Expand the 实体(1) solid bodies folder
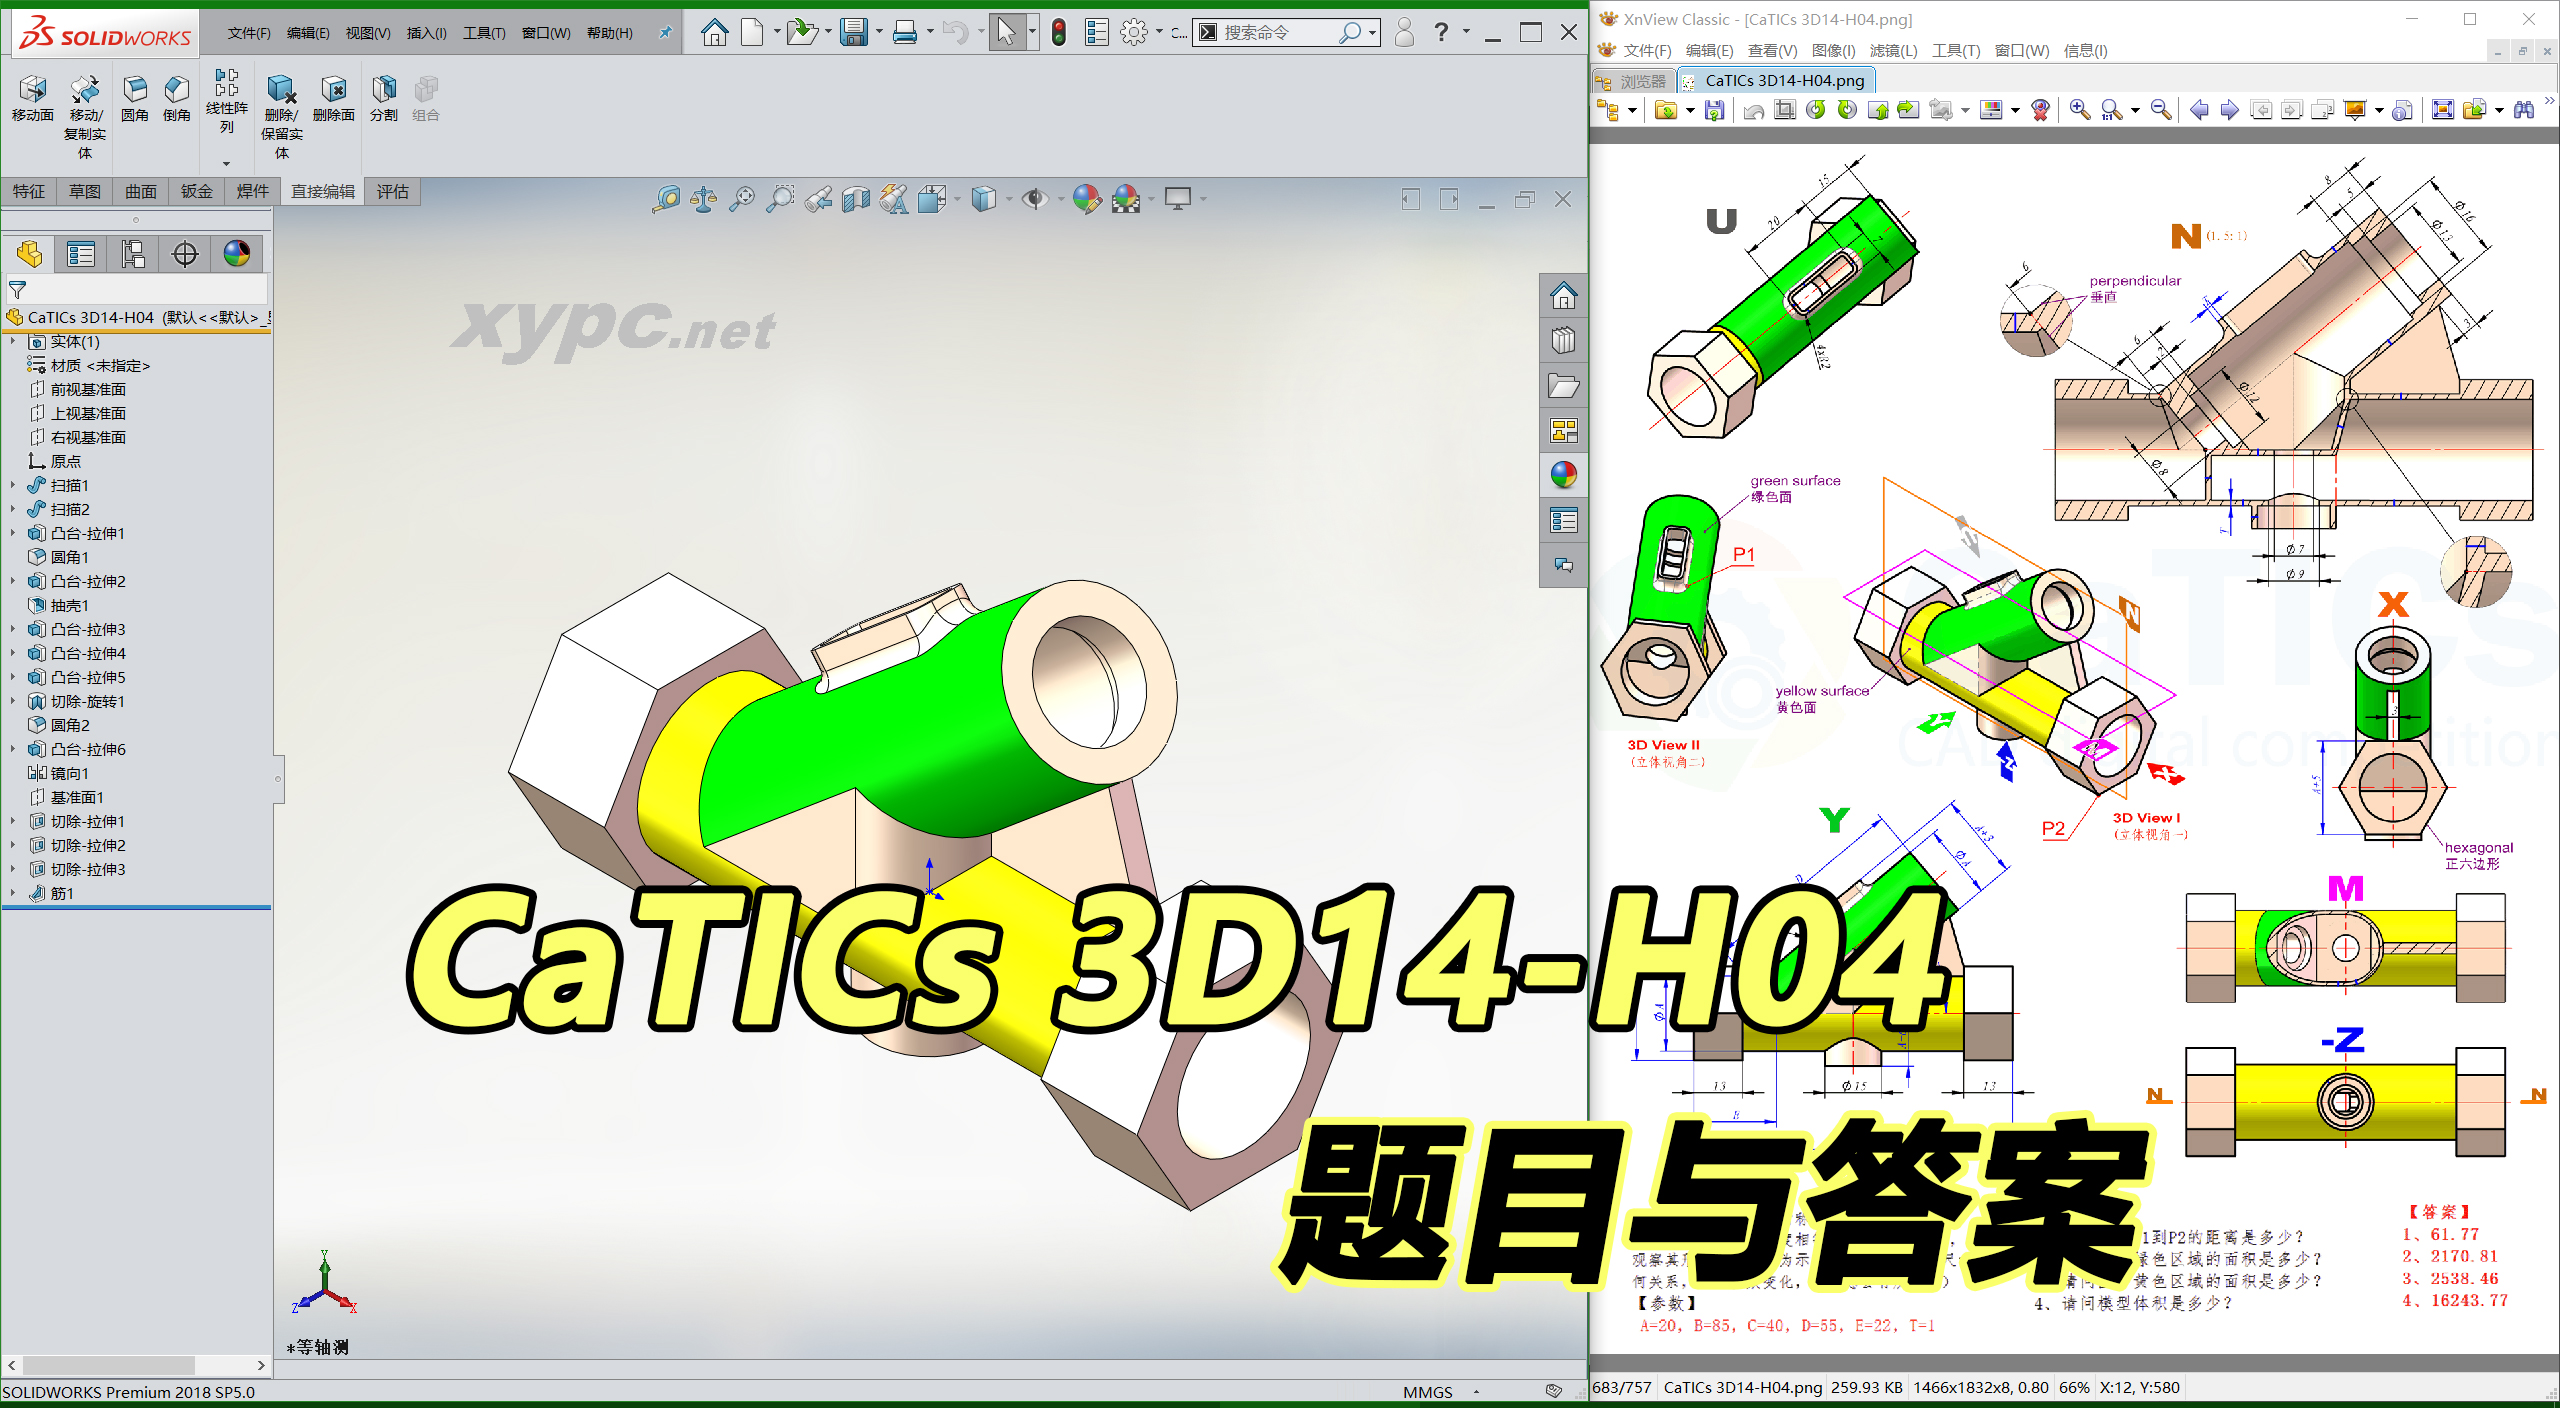 click(12, 342)
